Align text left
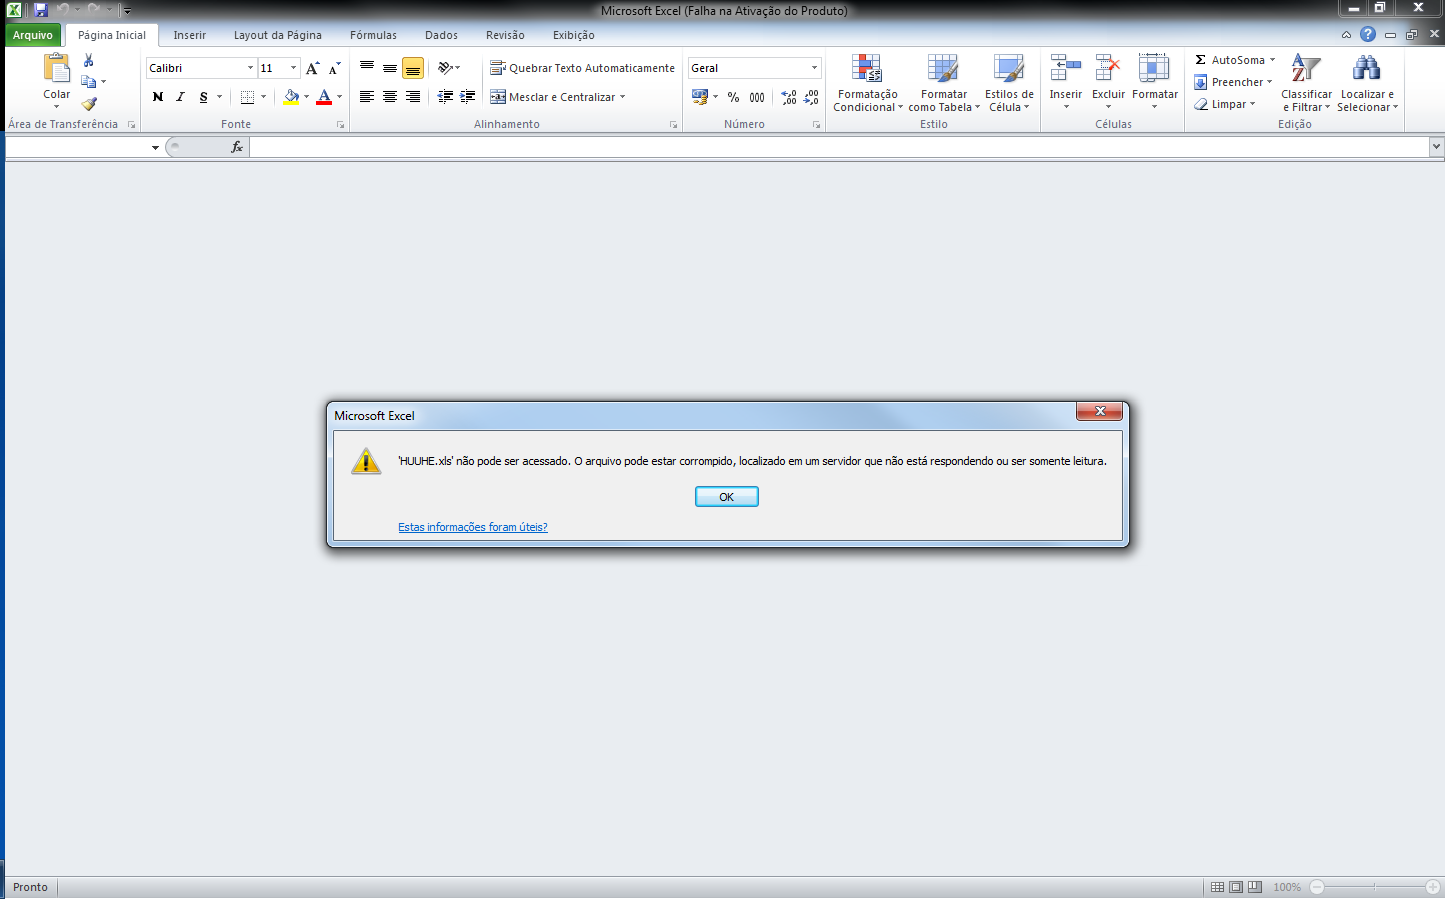Image resolution: width=1445 pixels, height=899 pixels. [x=367, y=97]
